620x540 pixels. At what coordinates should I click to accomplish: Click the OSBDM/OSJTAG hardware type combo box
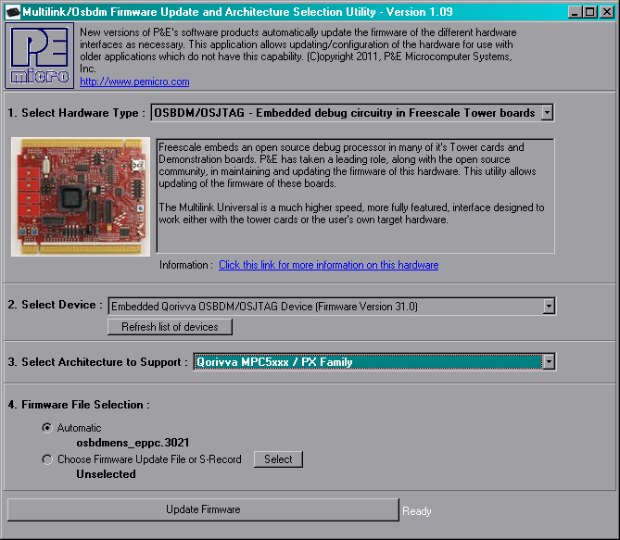(x=352, y=113)
